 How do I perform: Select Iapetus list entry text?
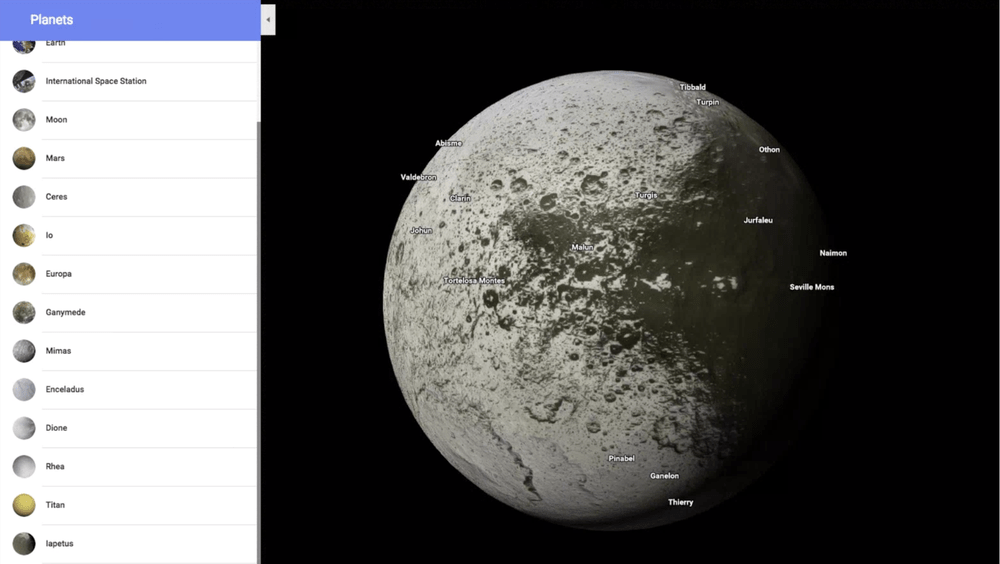(59, 544)
